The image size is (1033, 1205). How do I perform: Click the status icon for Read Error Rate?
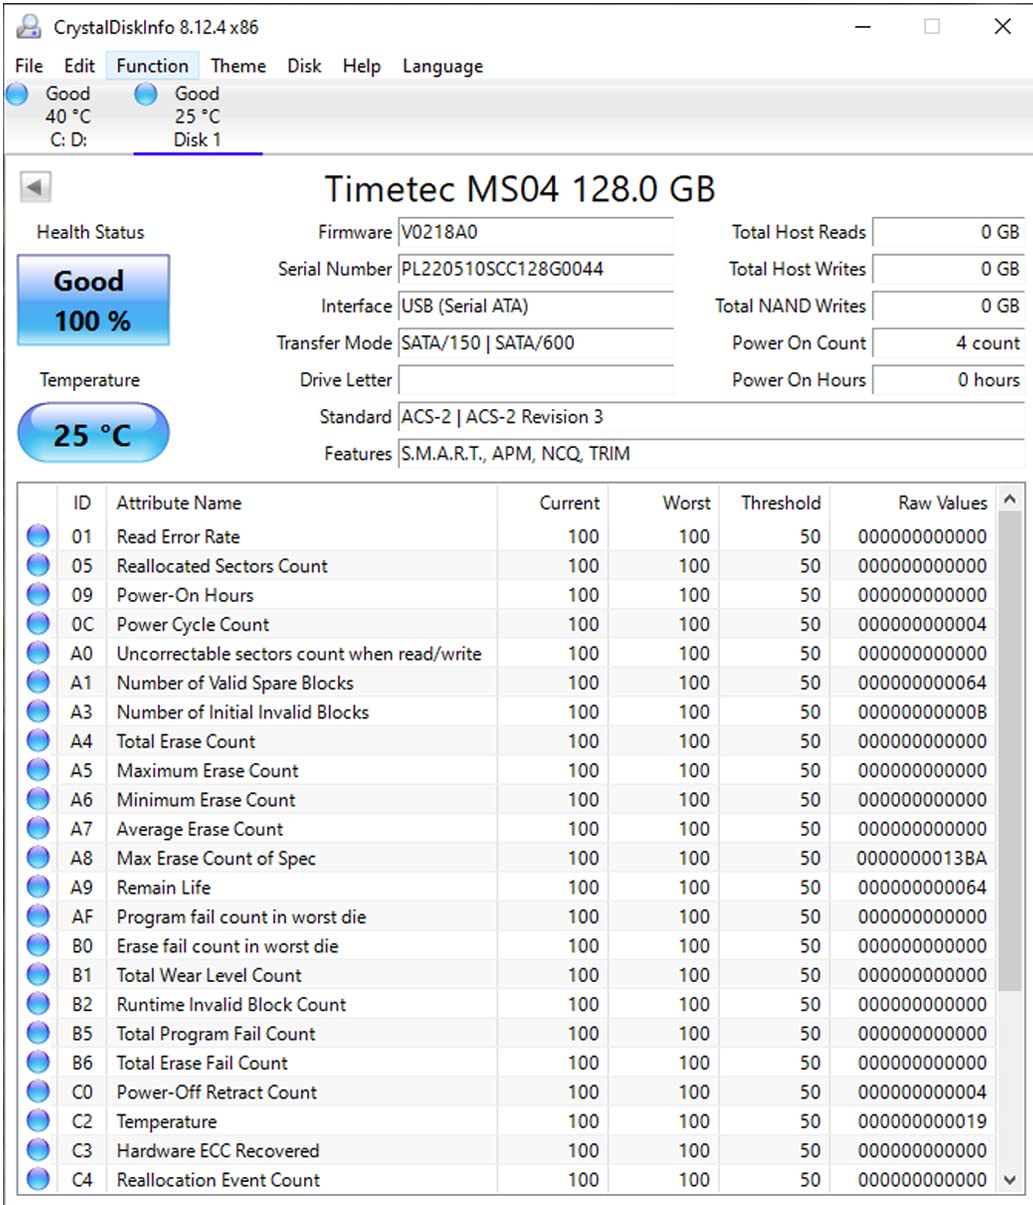click(38, 537)
